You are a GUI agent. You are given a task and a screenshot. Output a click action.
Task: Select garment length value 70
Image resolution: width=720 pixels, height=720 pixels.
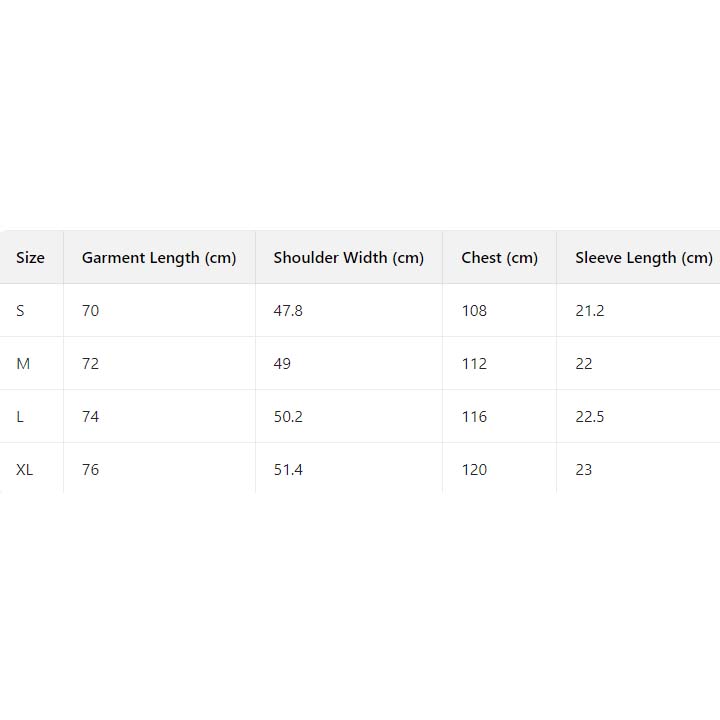[x=91, y=311]
